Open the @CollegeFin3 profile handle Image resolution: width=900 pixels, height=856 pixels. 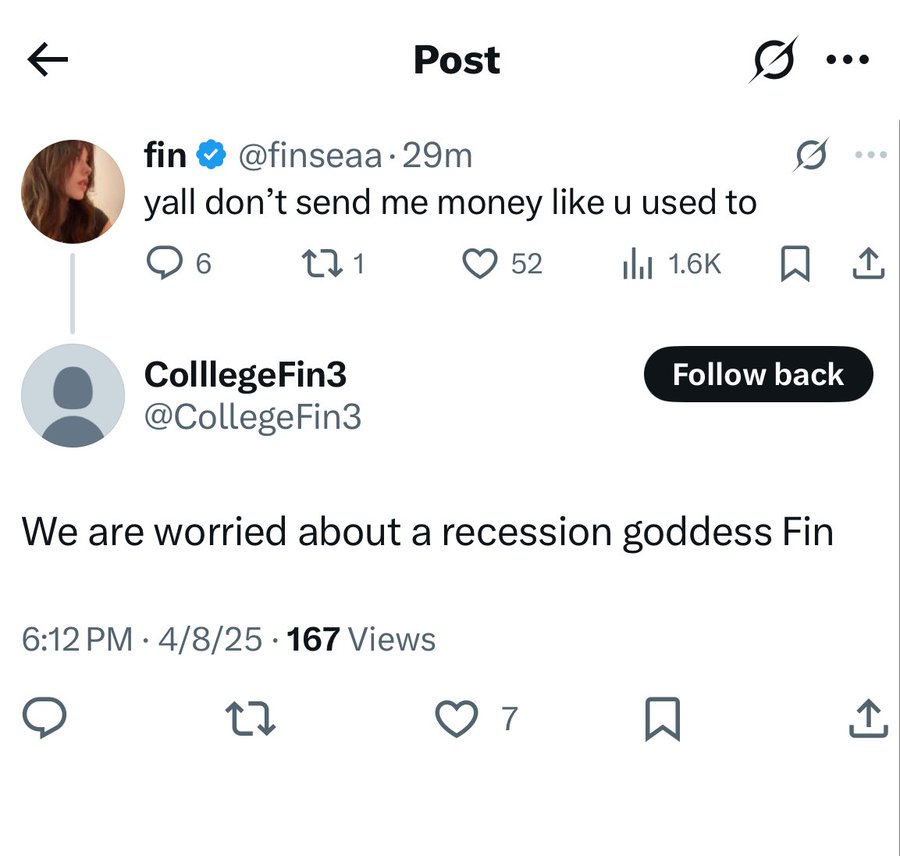pos(253,417)
